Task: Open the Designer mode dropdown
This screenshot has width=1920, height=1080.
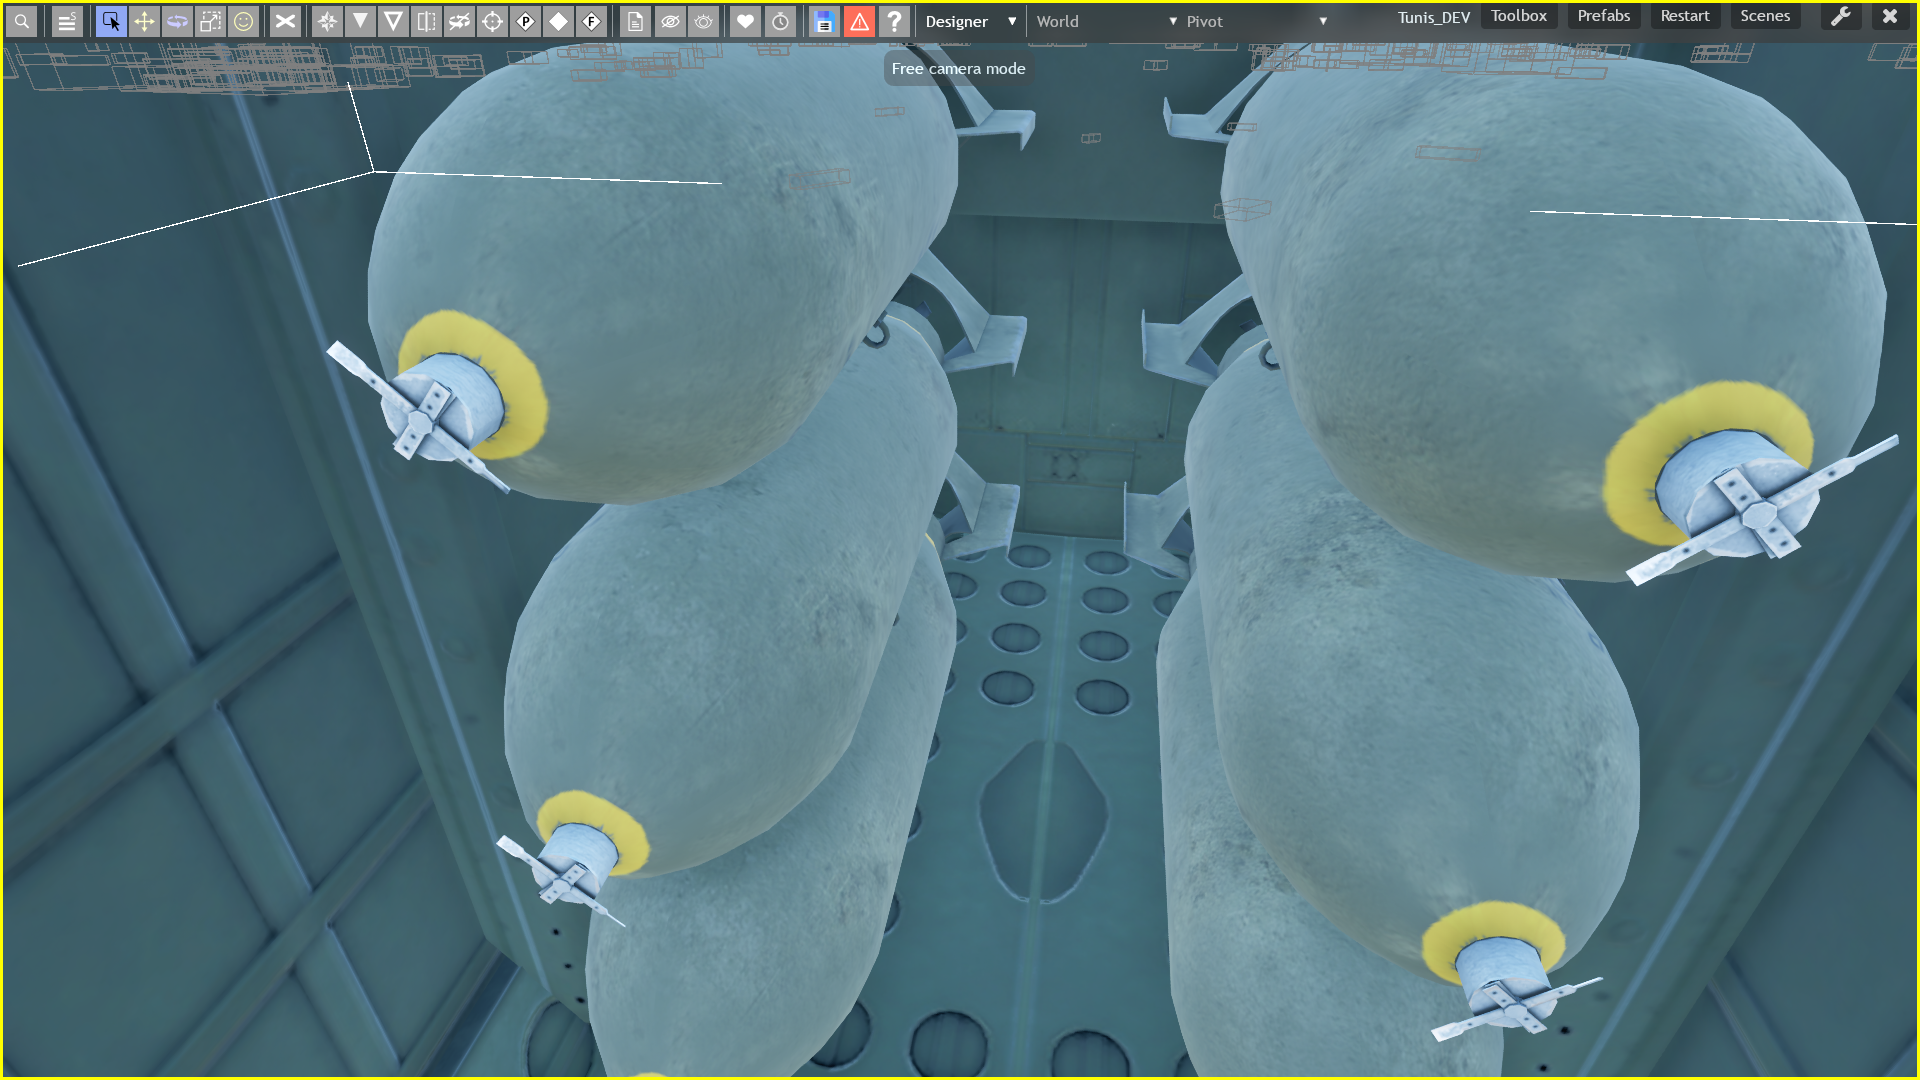Action: (970, 21)
